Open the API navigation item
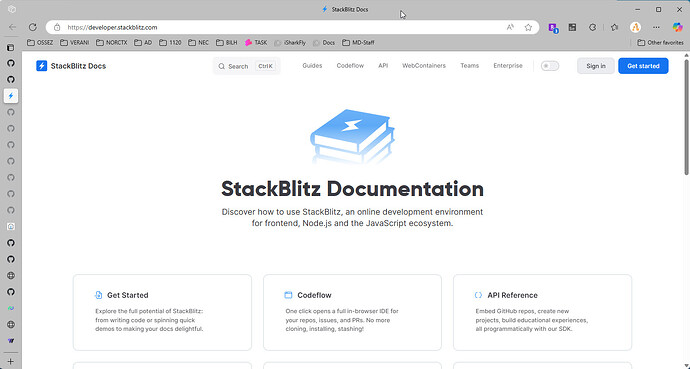Viewport: 690px width, 369px height. point(383,66)
